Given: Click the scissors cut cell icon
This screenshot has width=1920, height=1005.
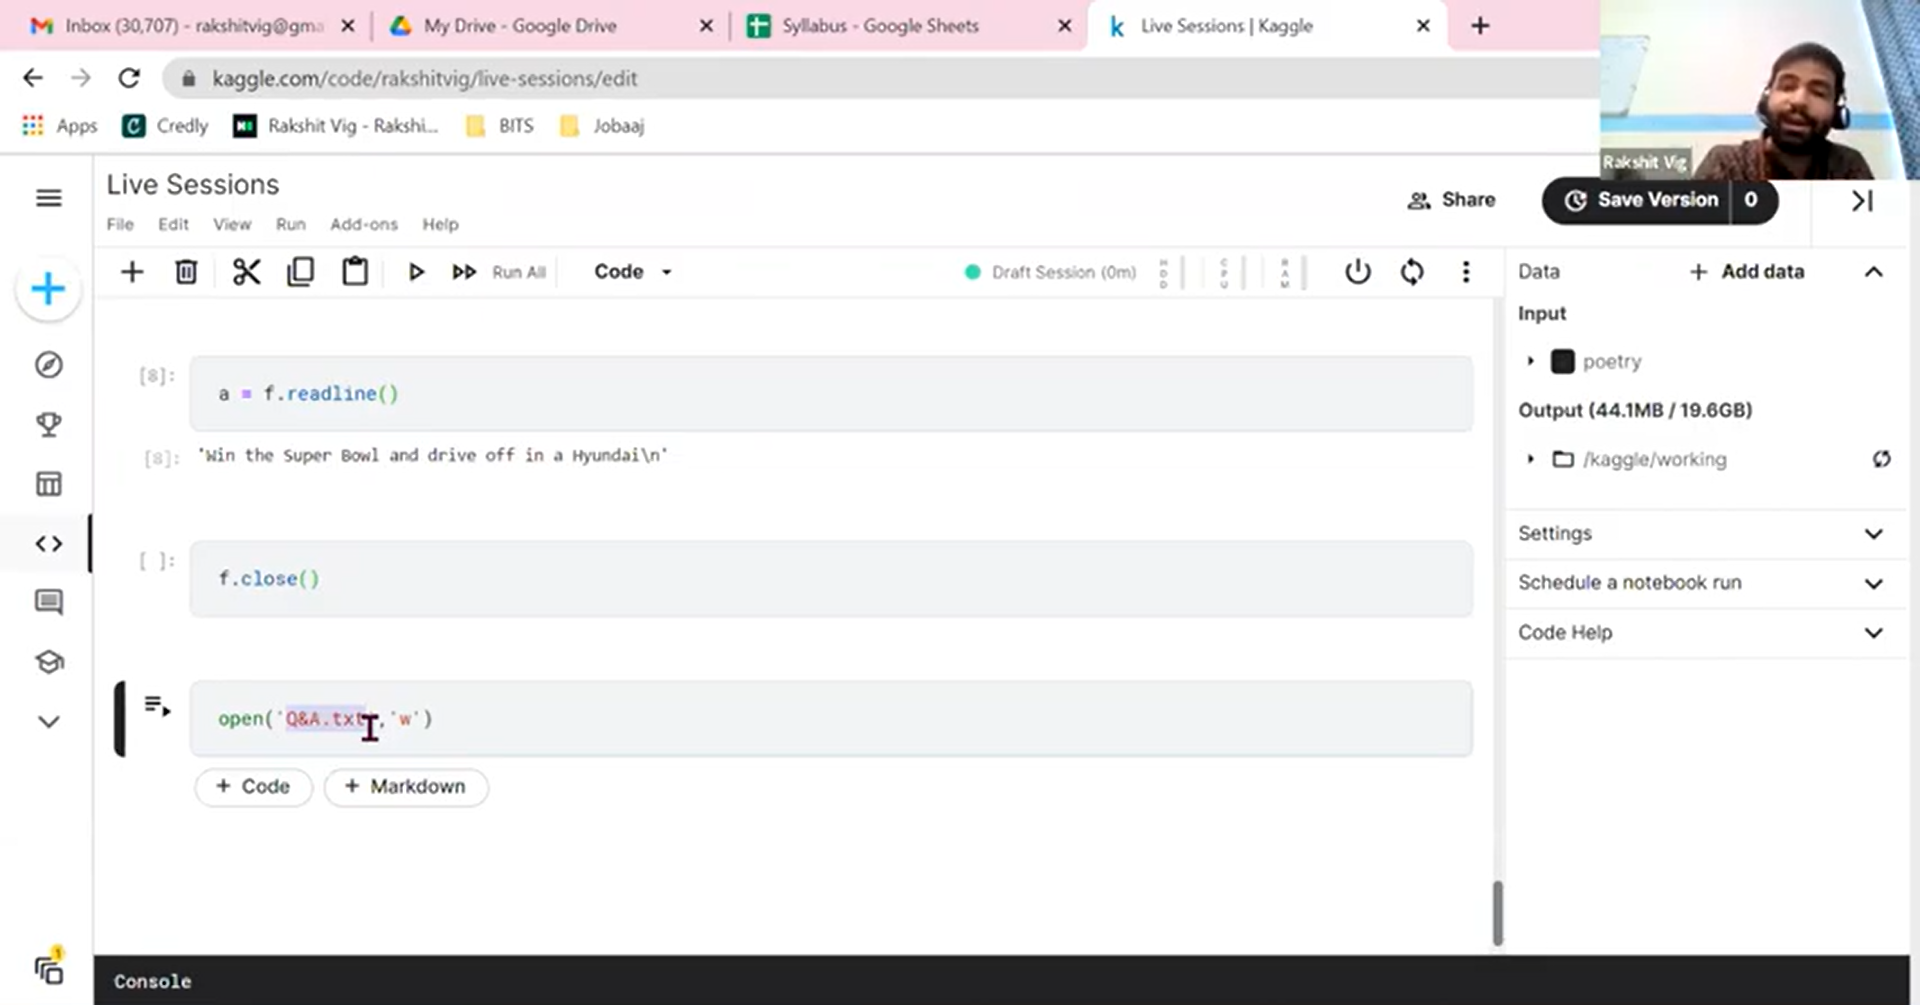Looking at the screenshot, I should pos(246,272).
